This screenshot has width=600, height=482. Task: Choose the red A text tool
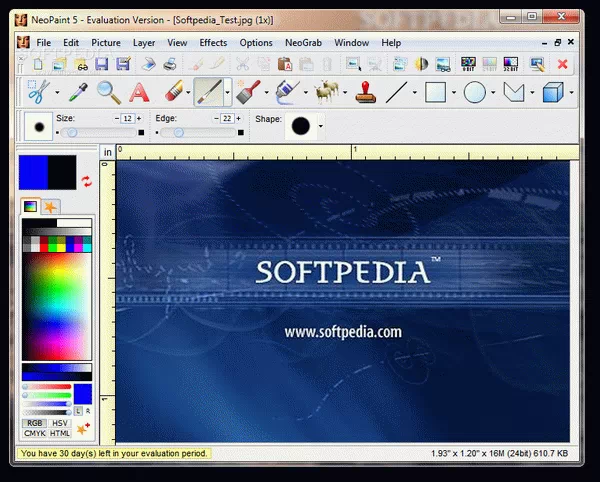tap(139, 92)
